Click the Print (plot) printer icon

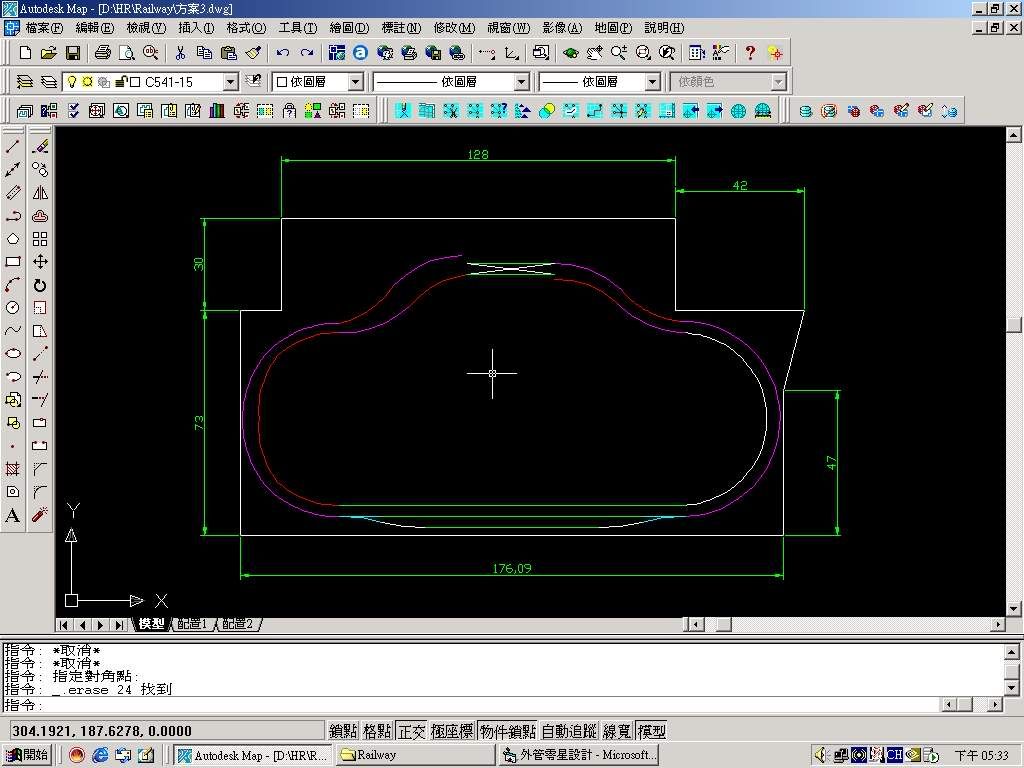(x=103, y=53)
